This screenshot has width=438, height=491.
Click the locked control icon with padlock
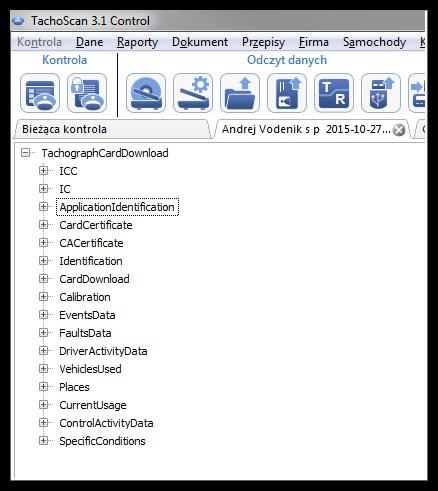click(x=87, y=93)
